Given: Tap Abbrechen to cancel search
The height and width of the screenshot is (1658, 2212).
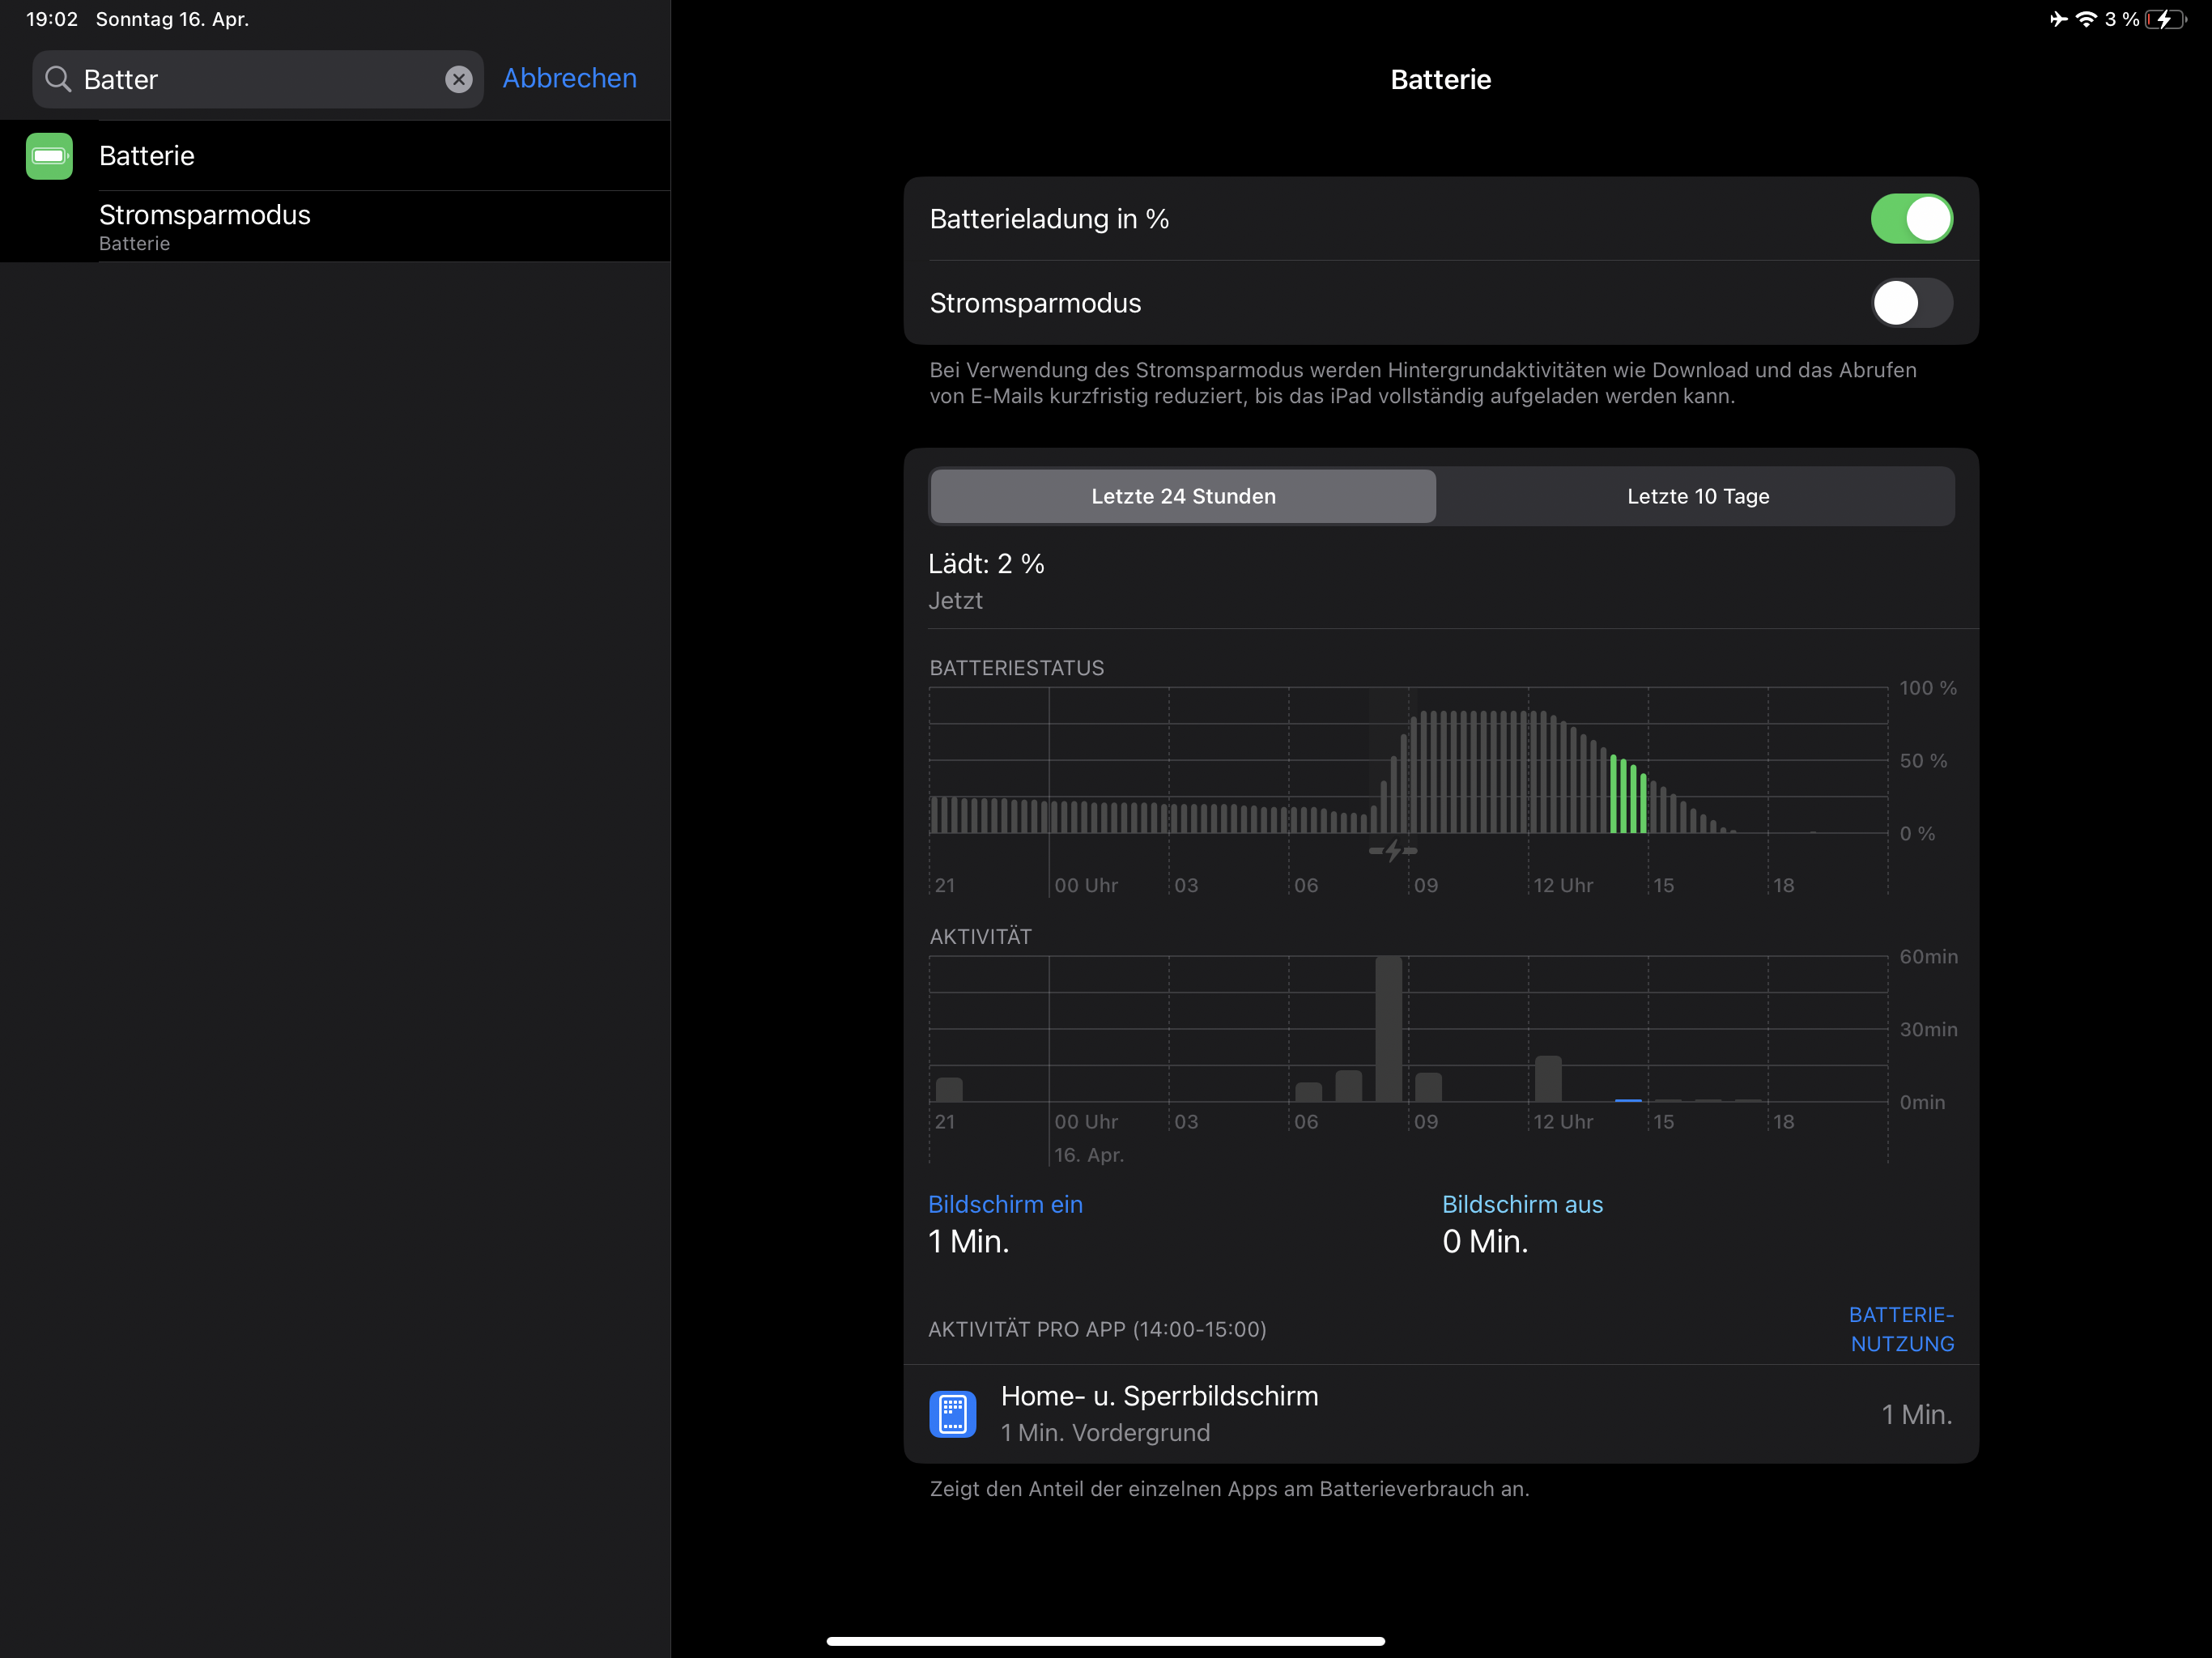Looking at the screenshot, I should coord(569,78).
